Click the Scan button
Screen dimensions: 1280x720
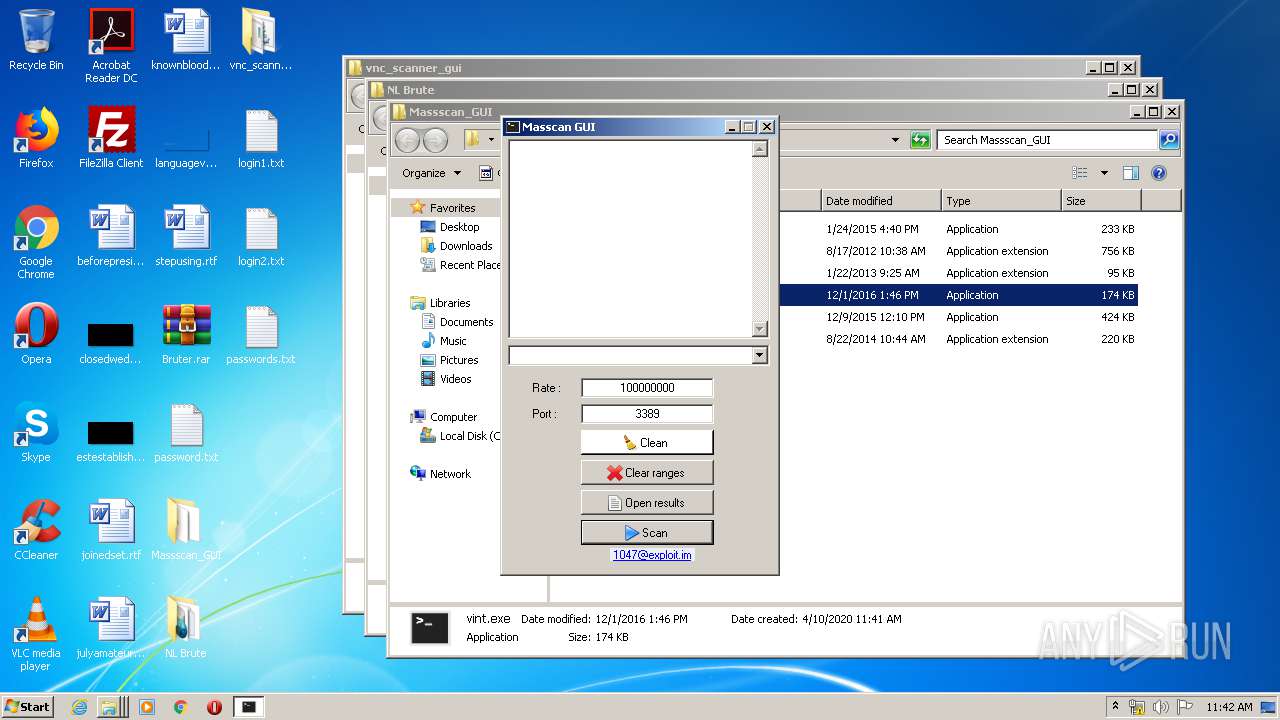pyautogui.click(x=647, y=532)
